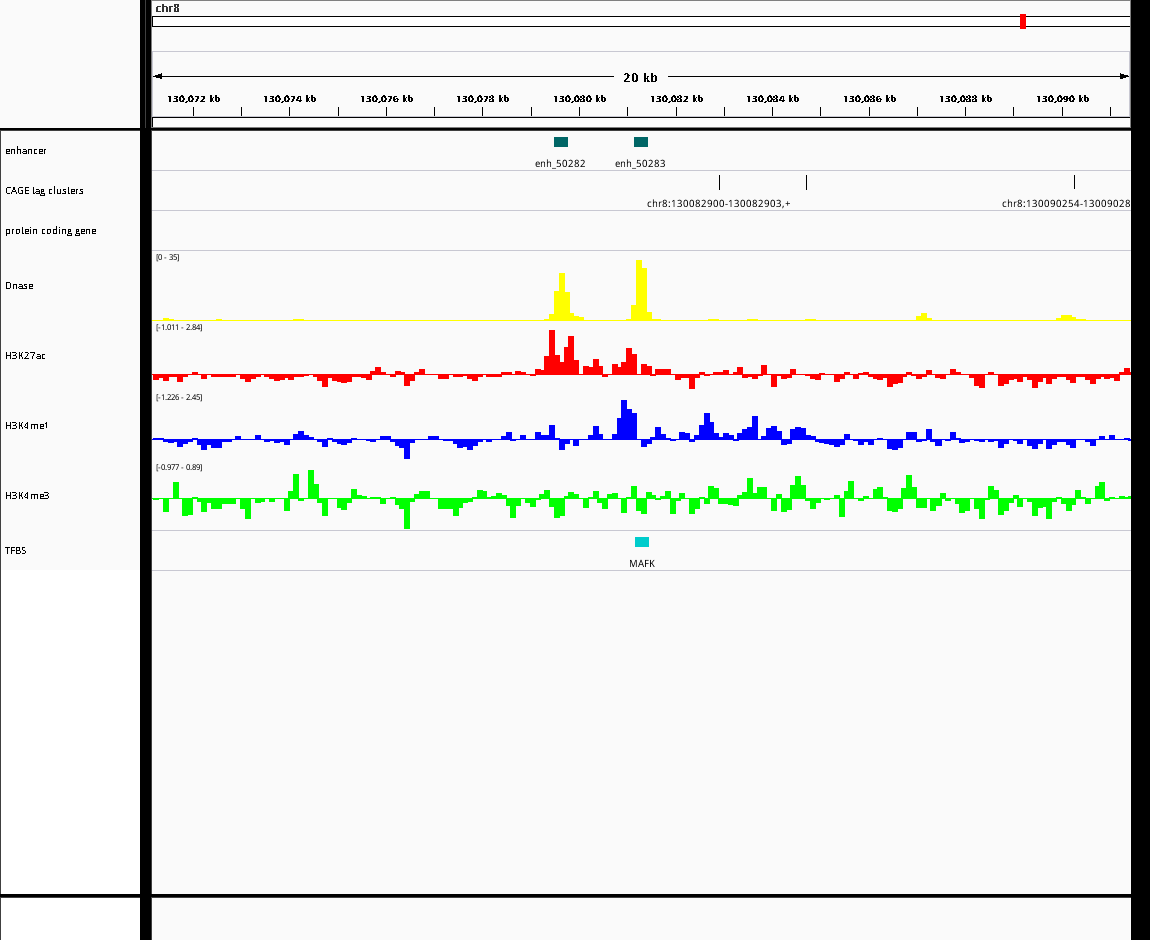Click the cyan MAFK binding site block

coord(642,542)
